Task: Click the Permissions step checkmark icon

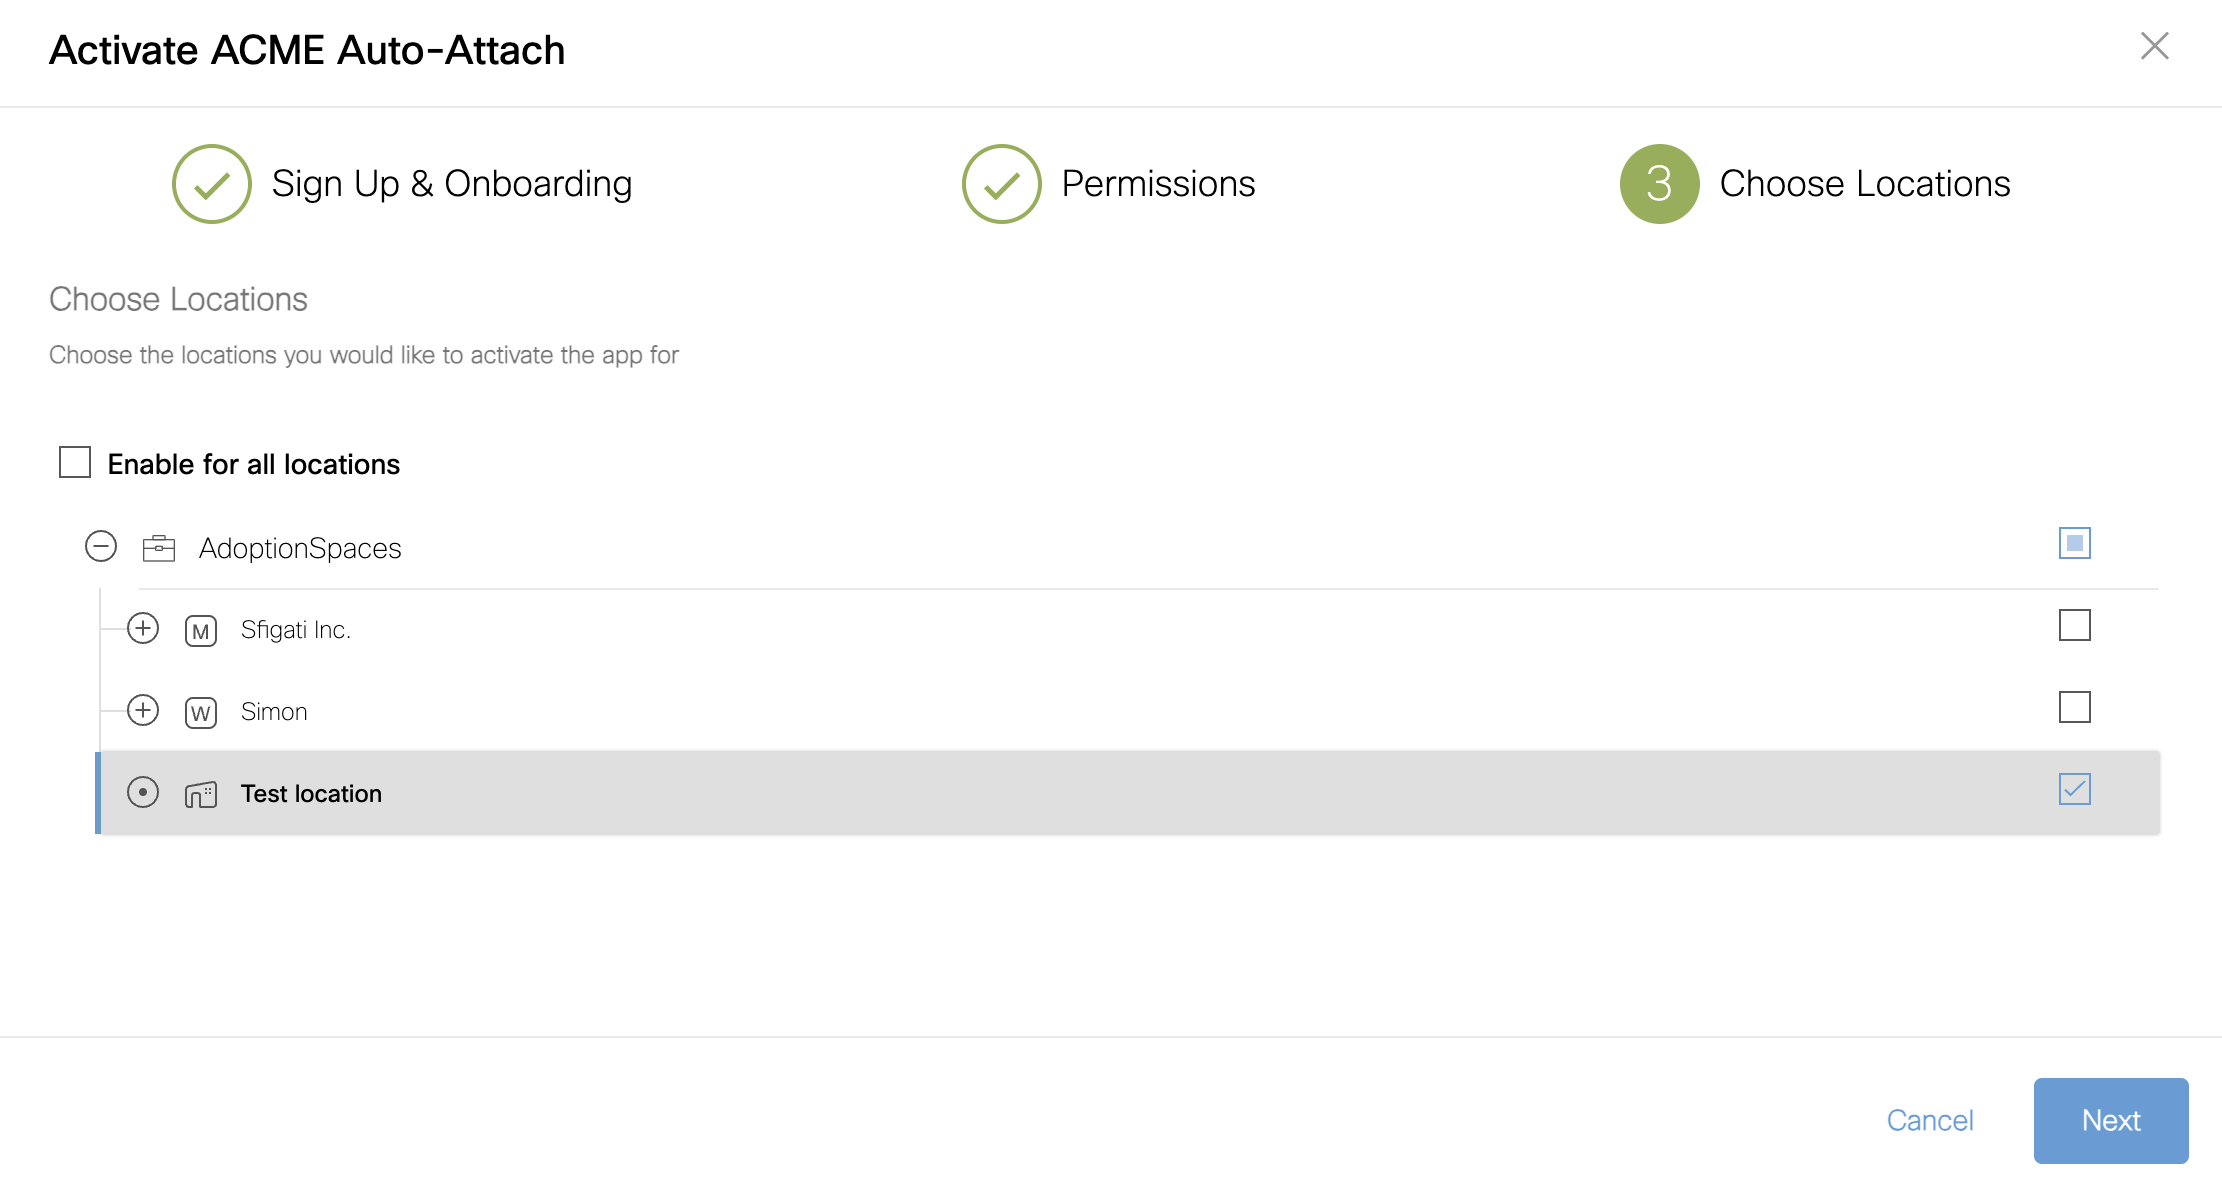Action: [x=1001, y=184]
